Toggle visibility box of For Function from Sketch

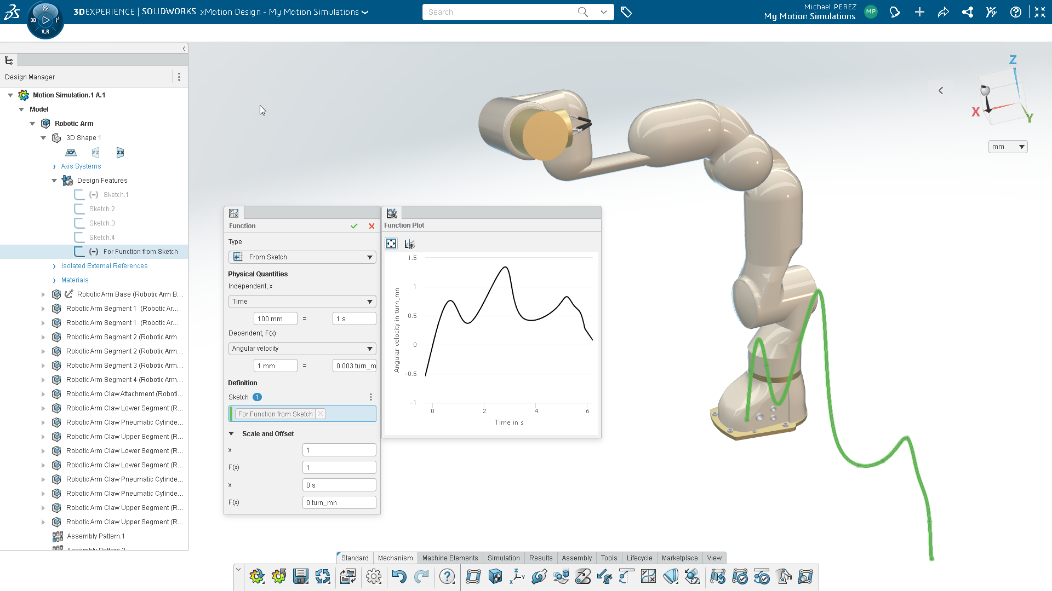79,252
